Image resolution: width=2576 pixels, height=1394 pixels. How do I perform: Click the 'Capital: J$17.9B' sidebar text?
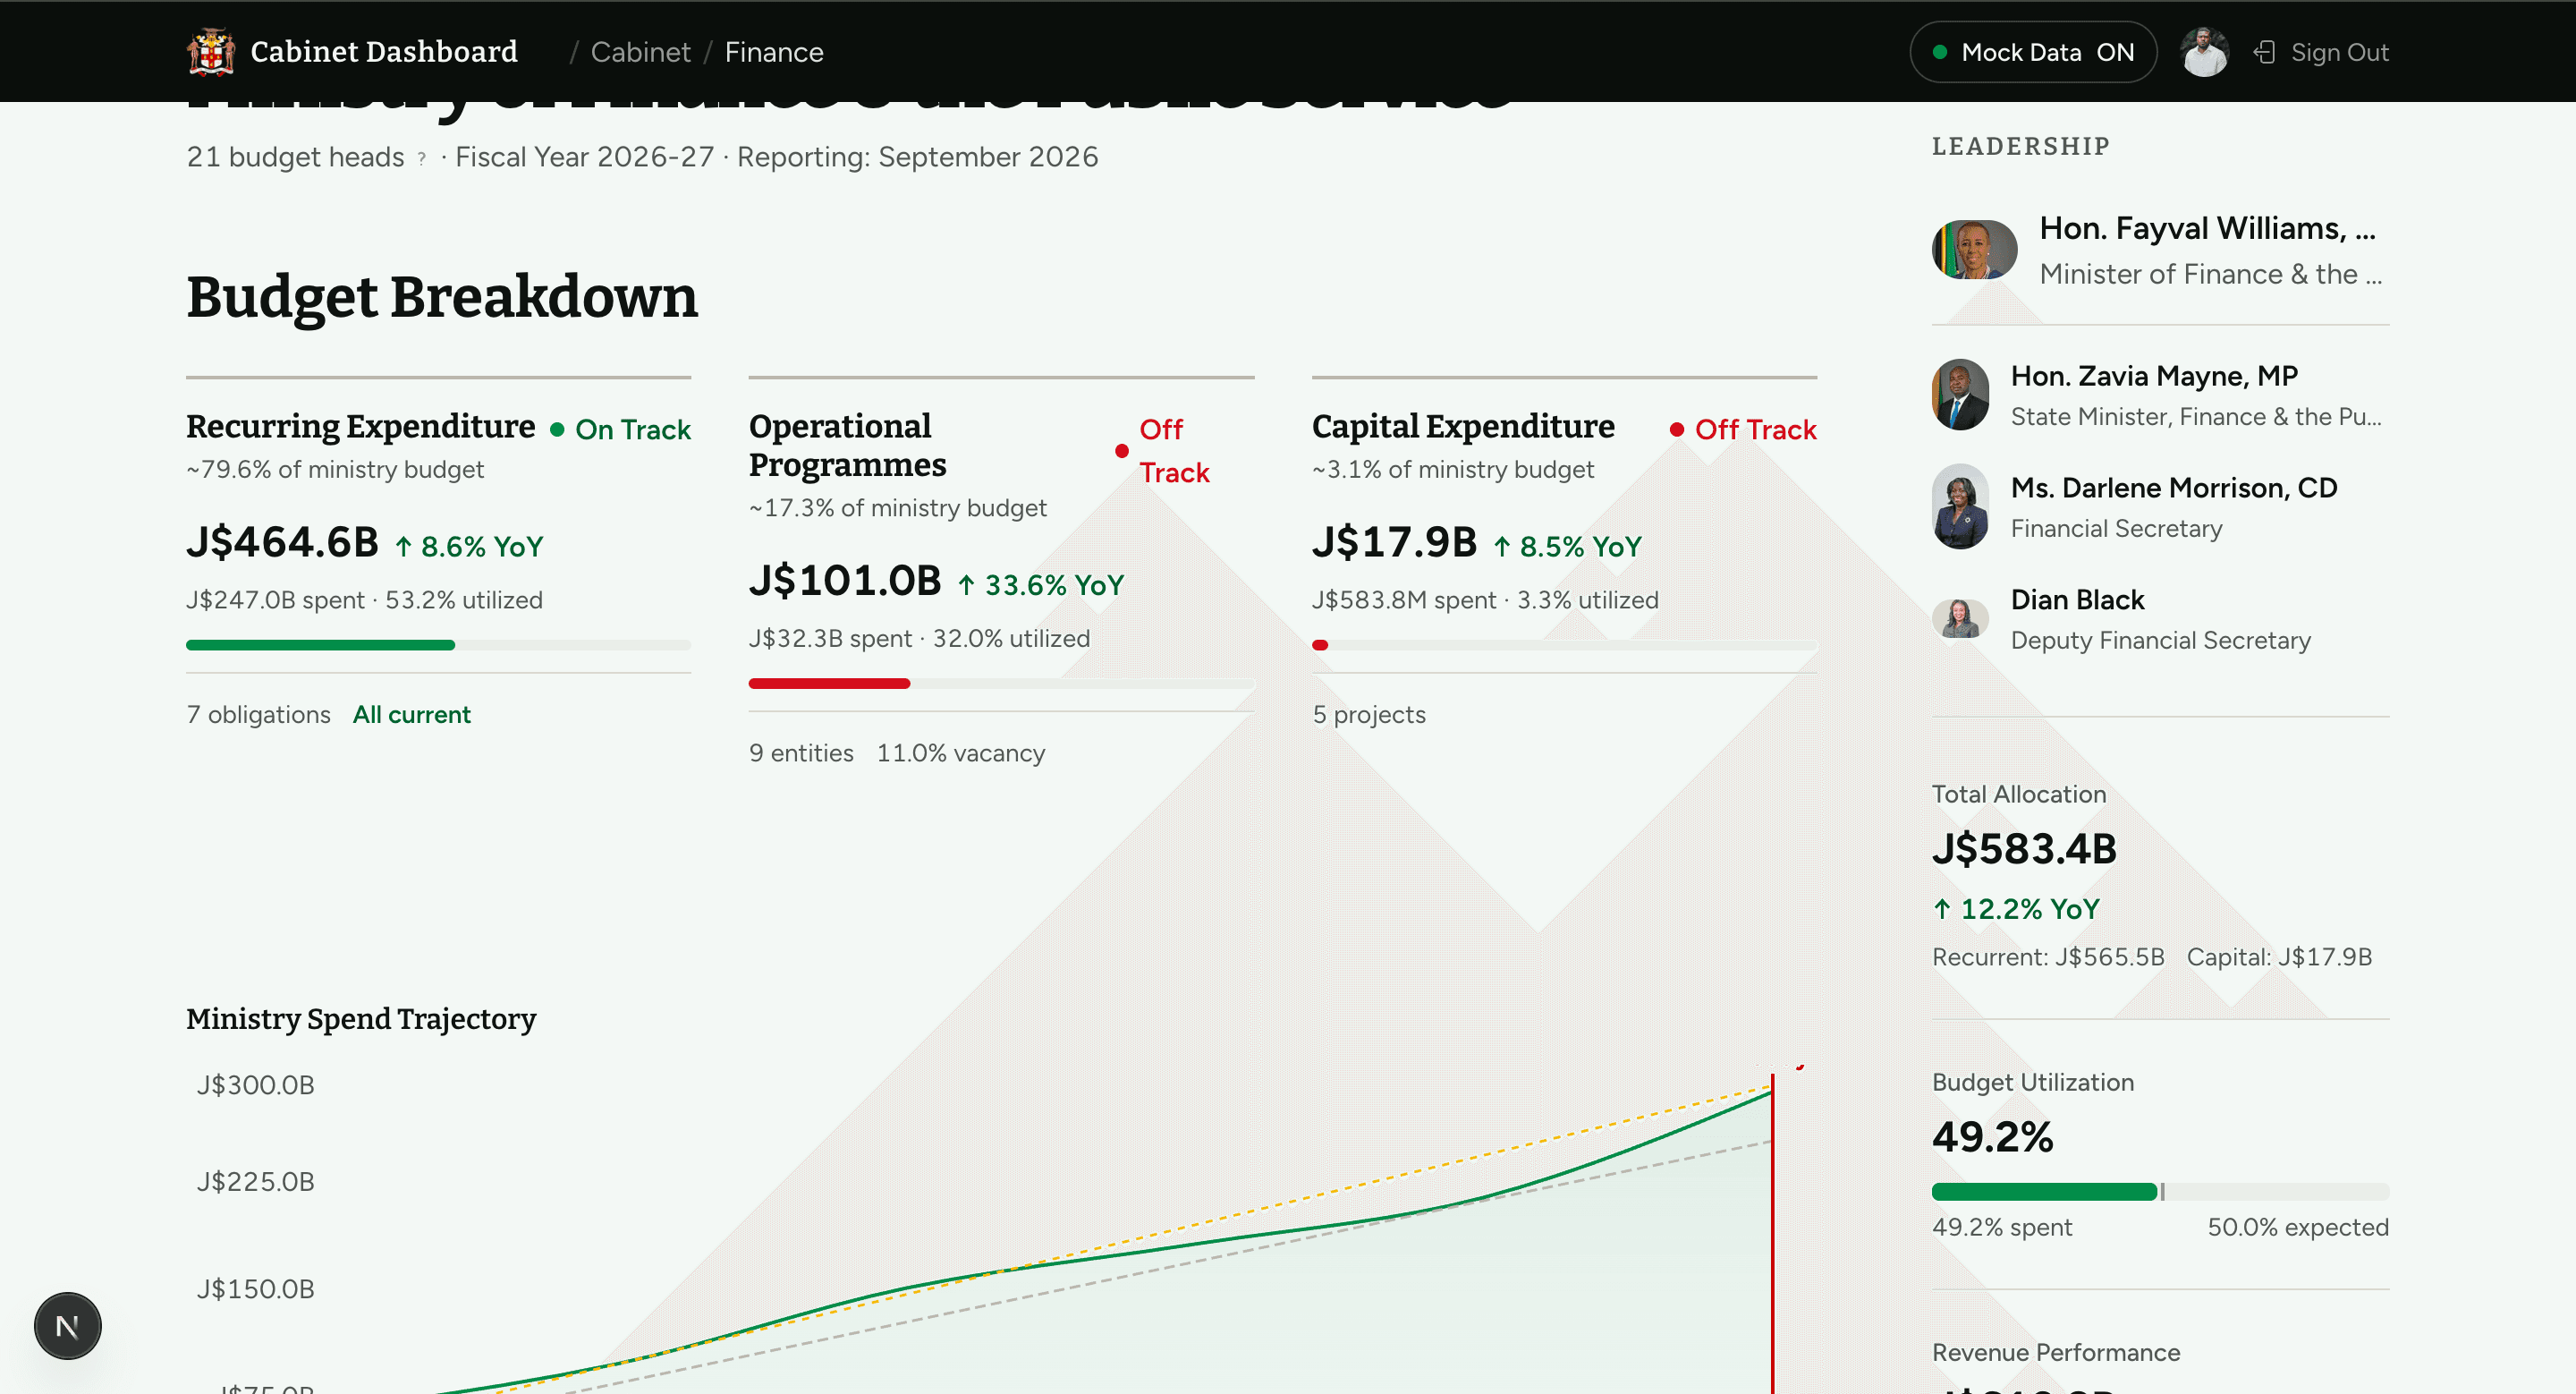tap(2279, 957)
